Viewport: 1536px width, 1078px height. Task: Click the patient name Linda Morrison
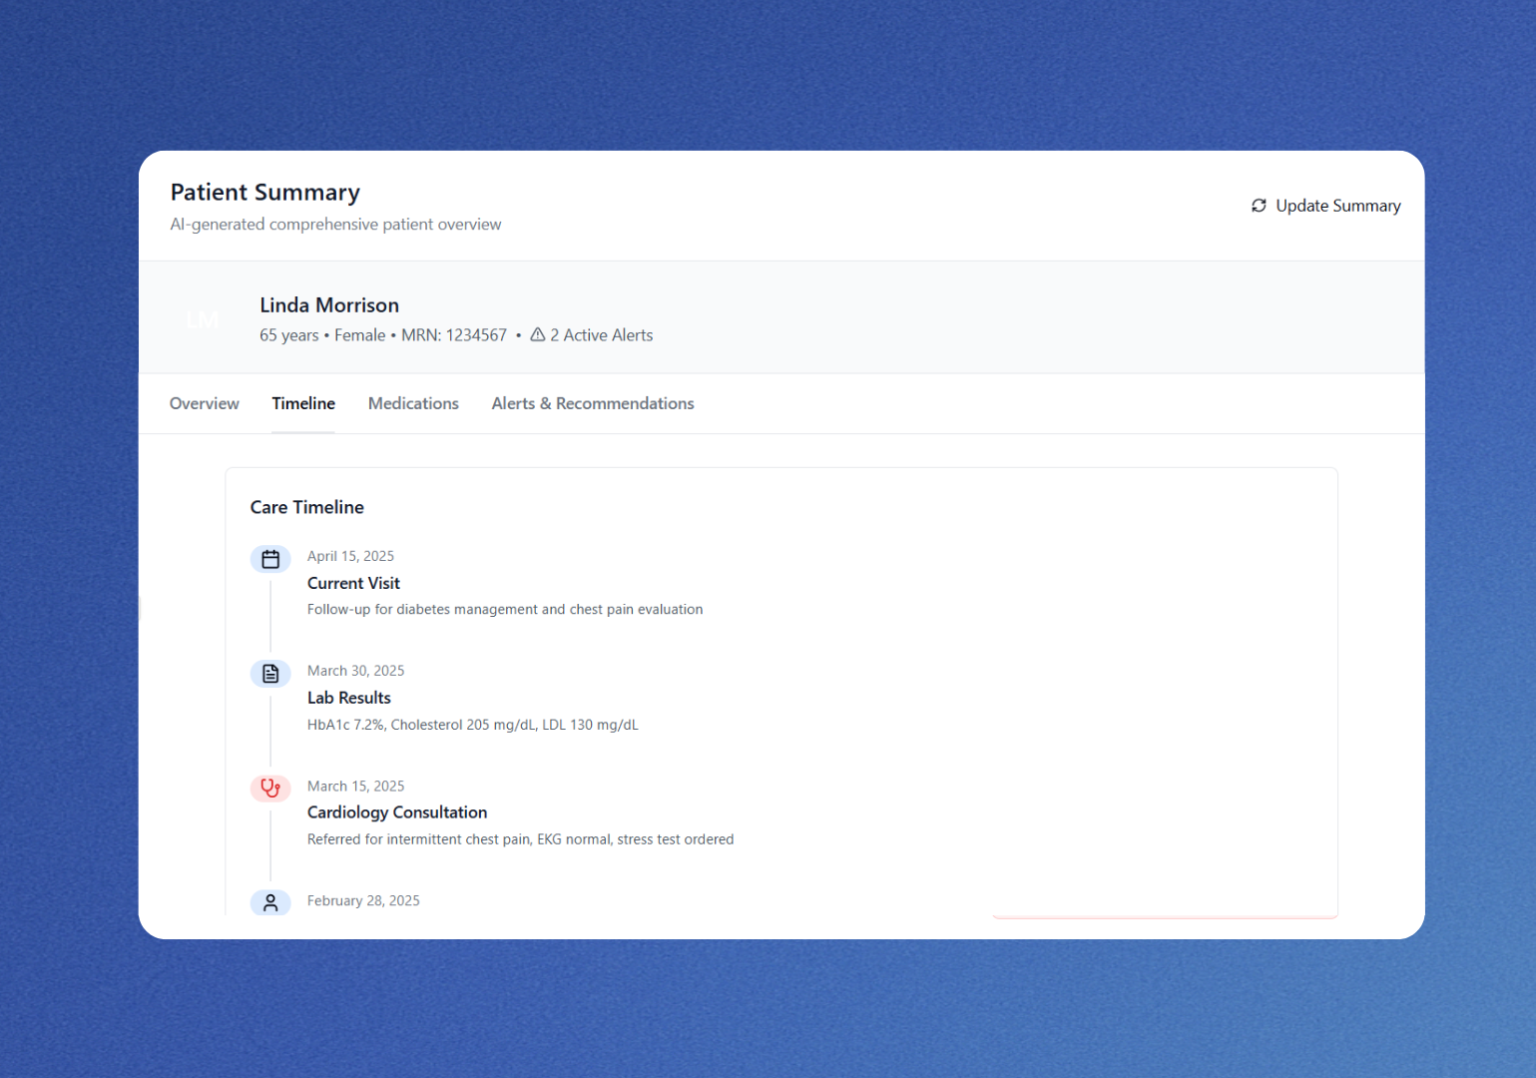coord(329,305)
